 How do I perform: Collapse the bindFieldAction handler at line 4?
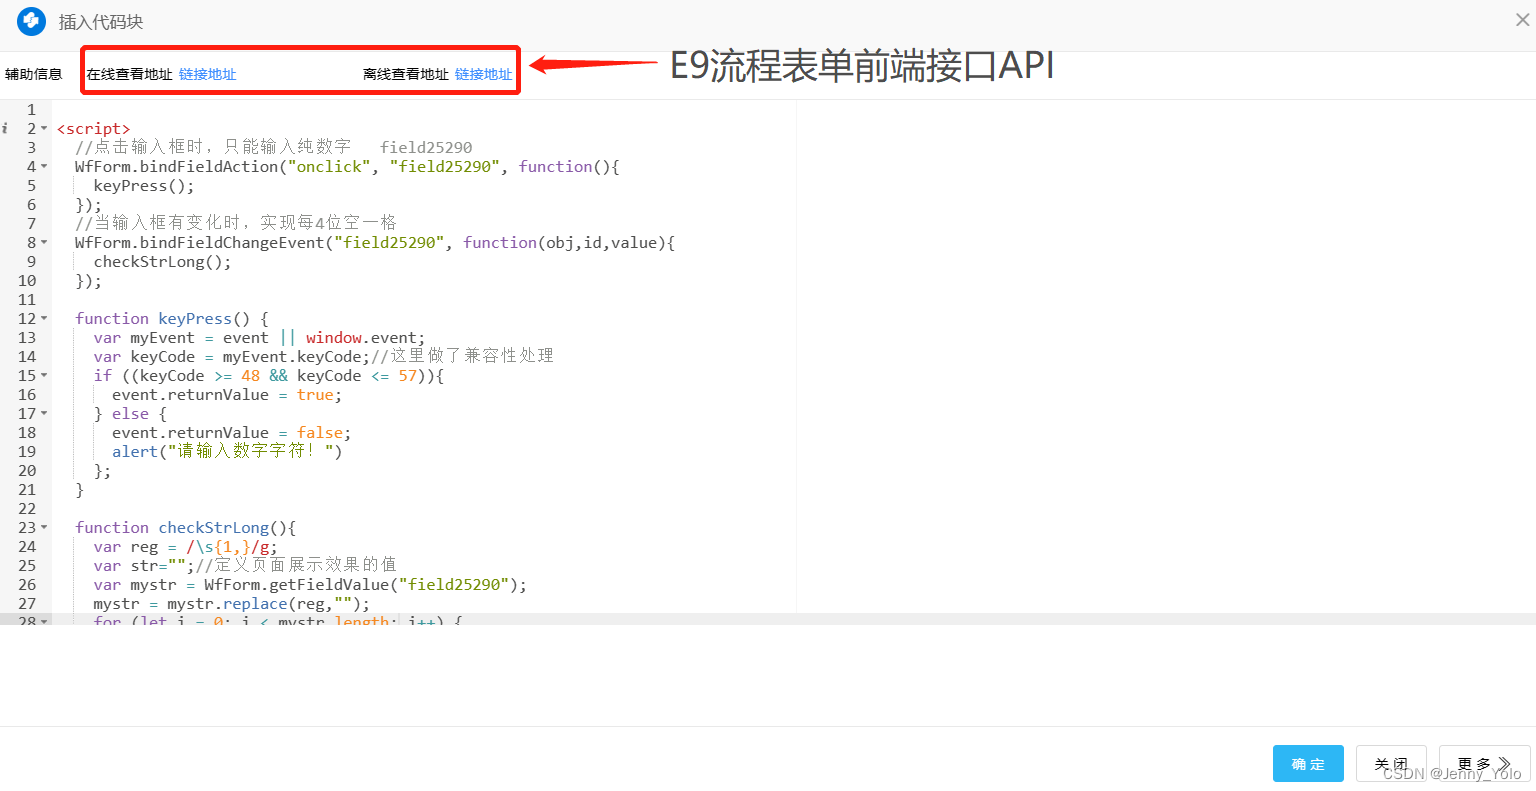coord(44,166)
